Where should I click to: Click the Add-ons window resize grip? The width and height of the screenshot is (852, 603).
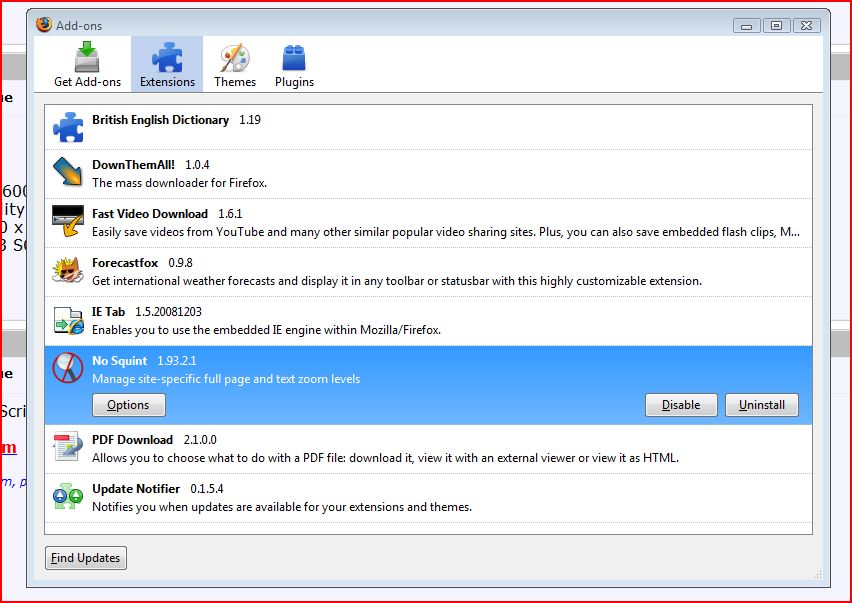tap(818, 575)
